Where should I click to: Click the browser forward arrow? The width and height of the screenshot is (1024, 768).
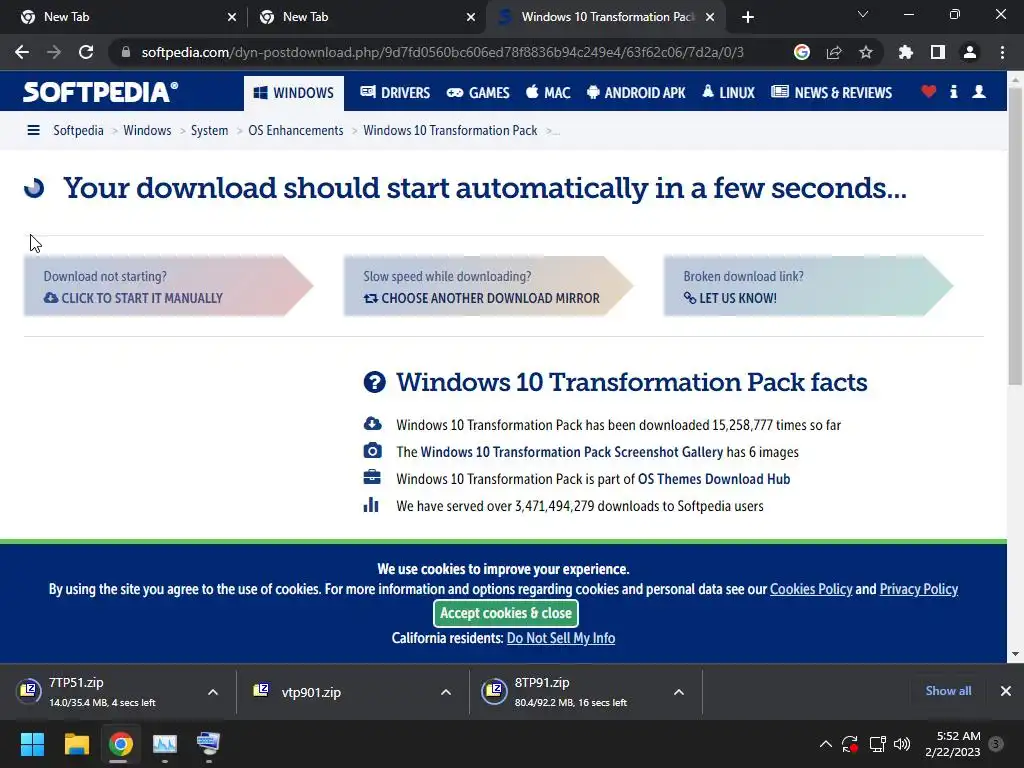pyautogui.click(x=54, y=52)
